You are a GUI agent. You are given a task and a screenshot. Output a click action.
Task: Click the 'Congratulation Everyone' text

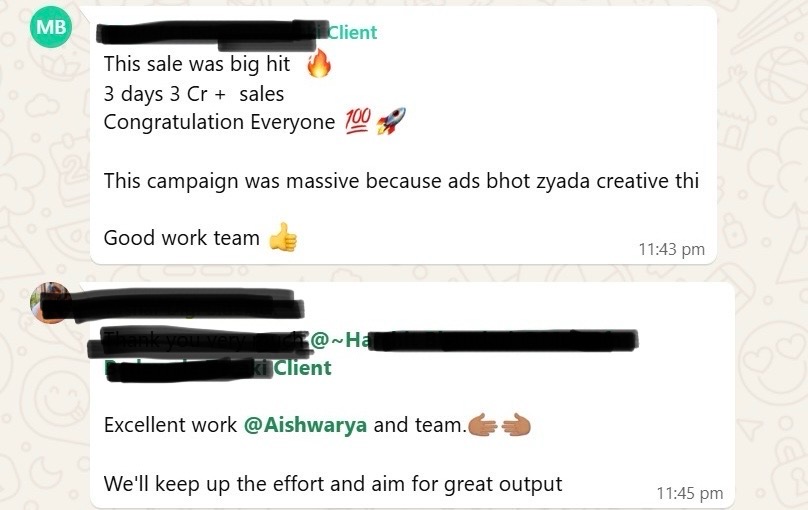220,123
